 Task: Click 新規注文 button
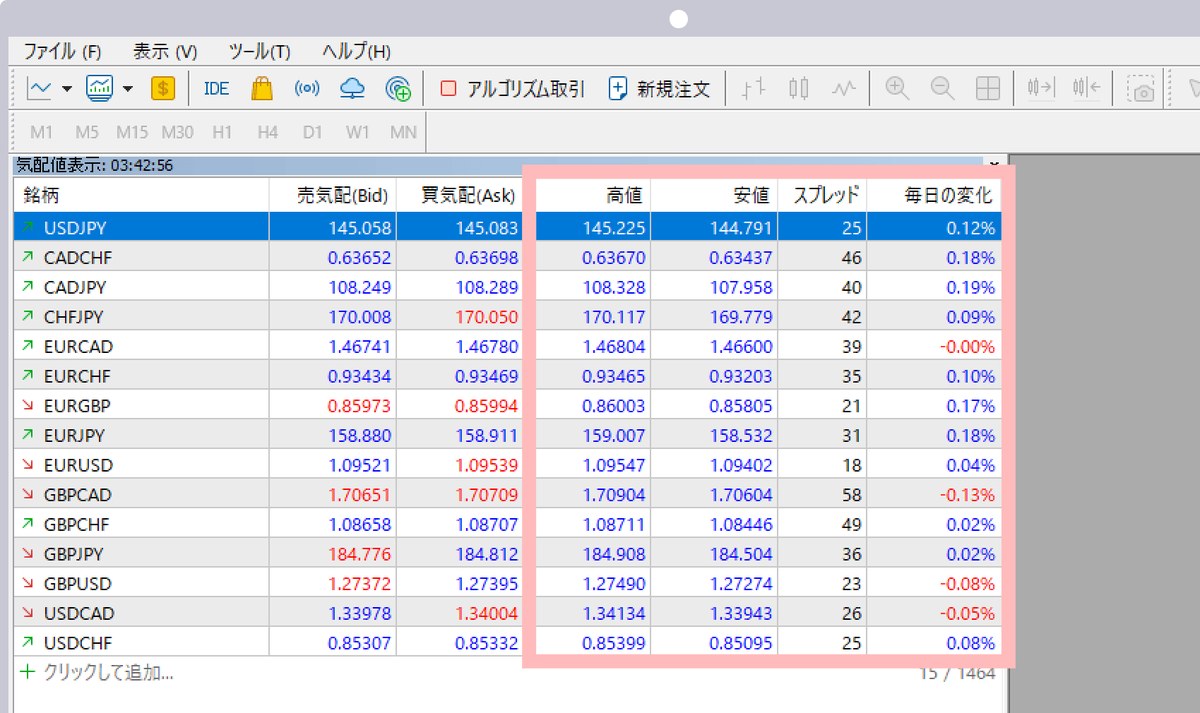[660, 88]
